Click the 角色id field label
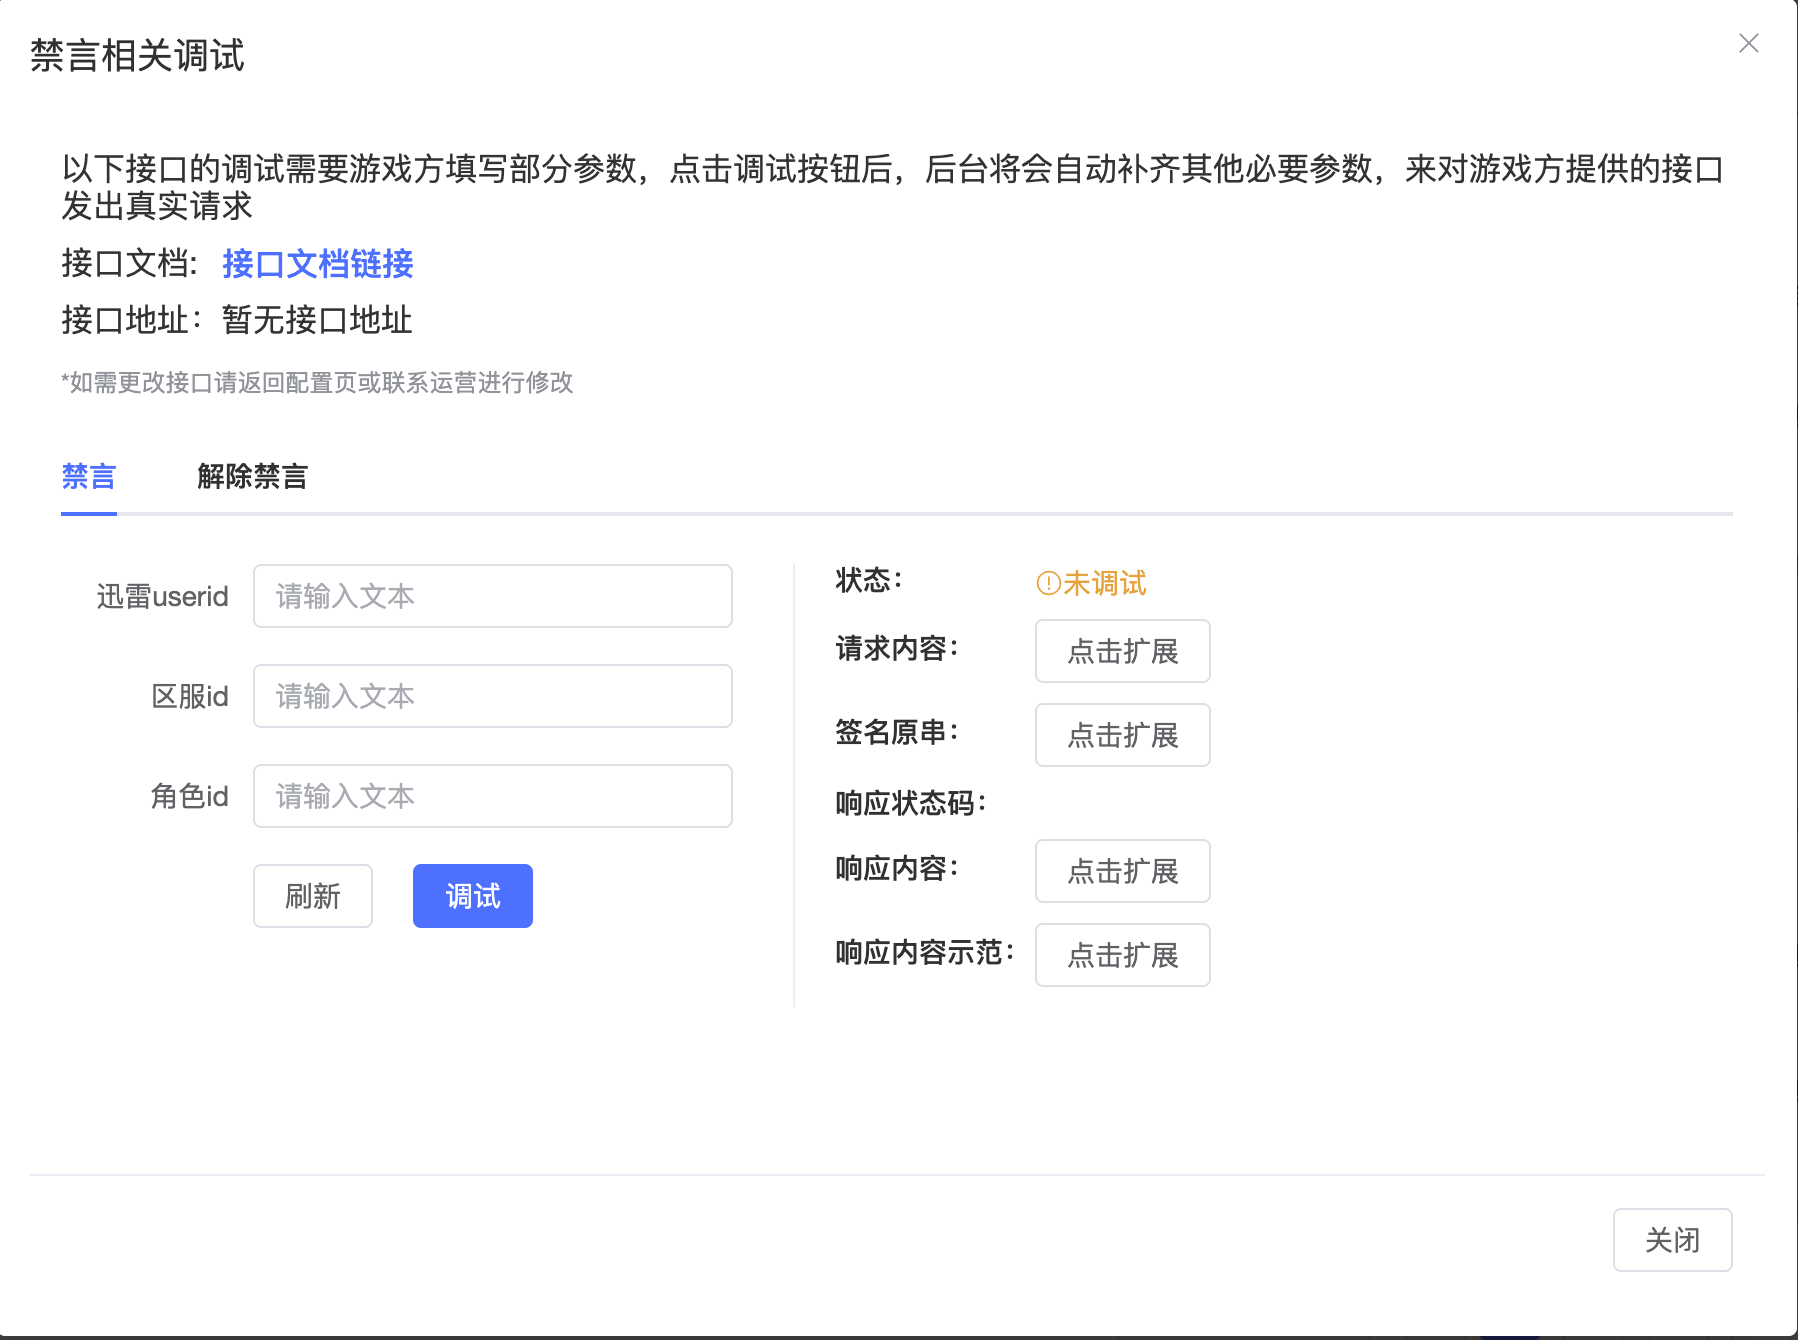Image resolution: width=1798 pixels, height=1340 pixels. (x=189, y=797)
